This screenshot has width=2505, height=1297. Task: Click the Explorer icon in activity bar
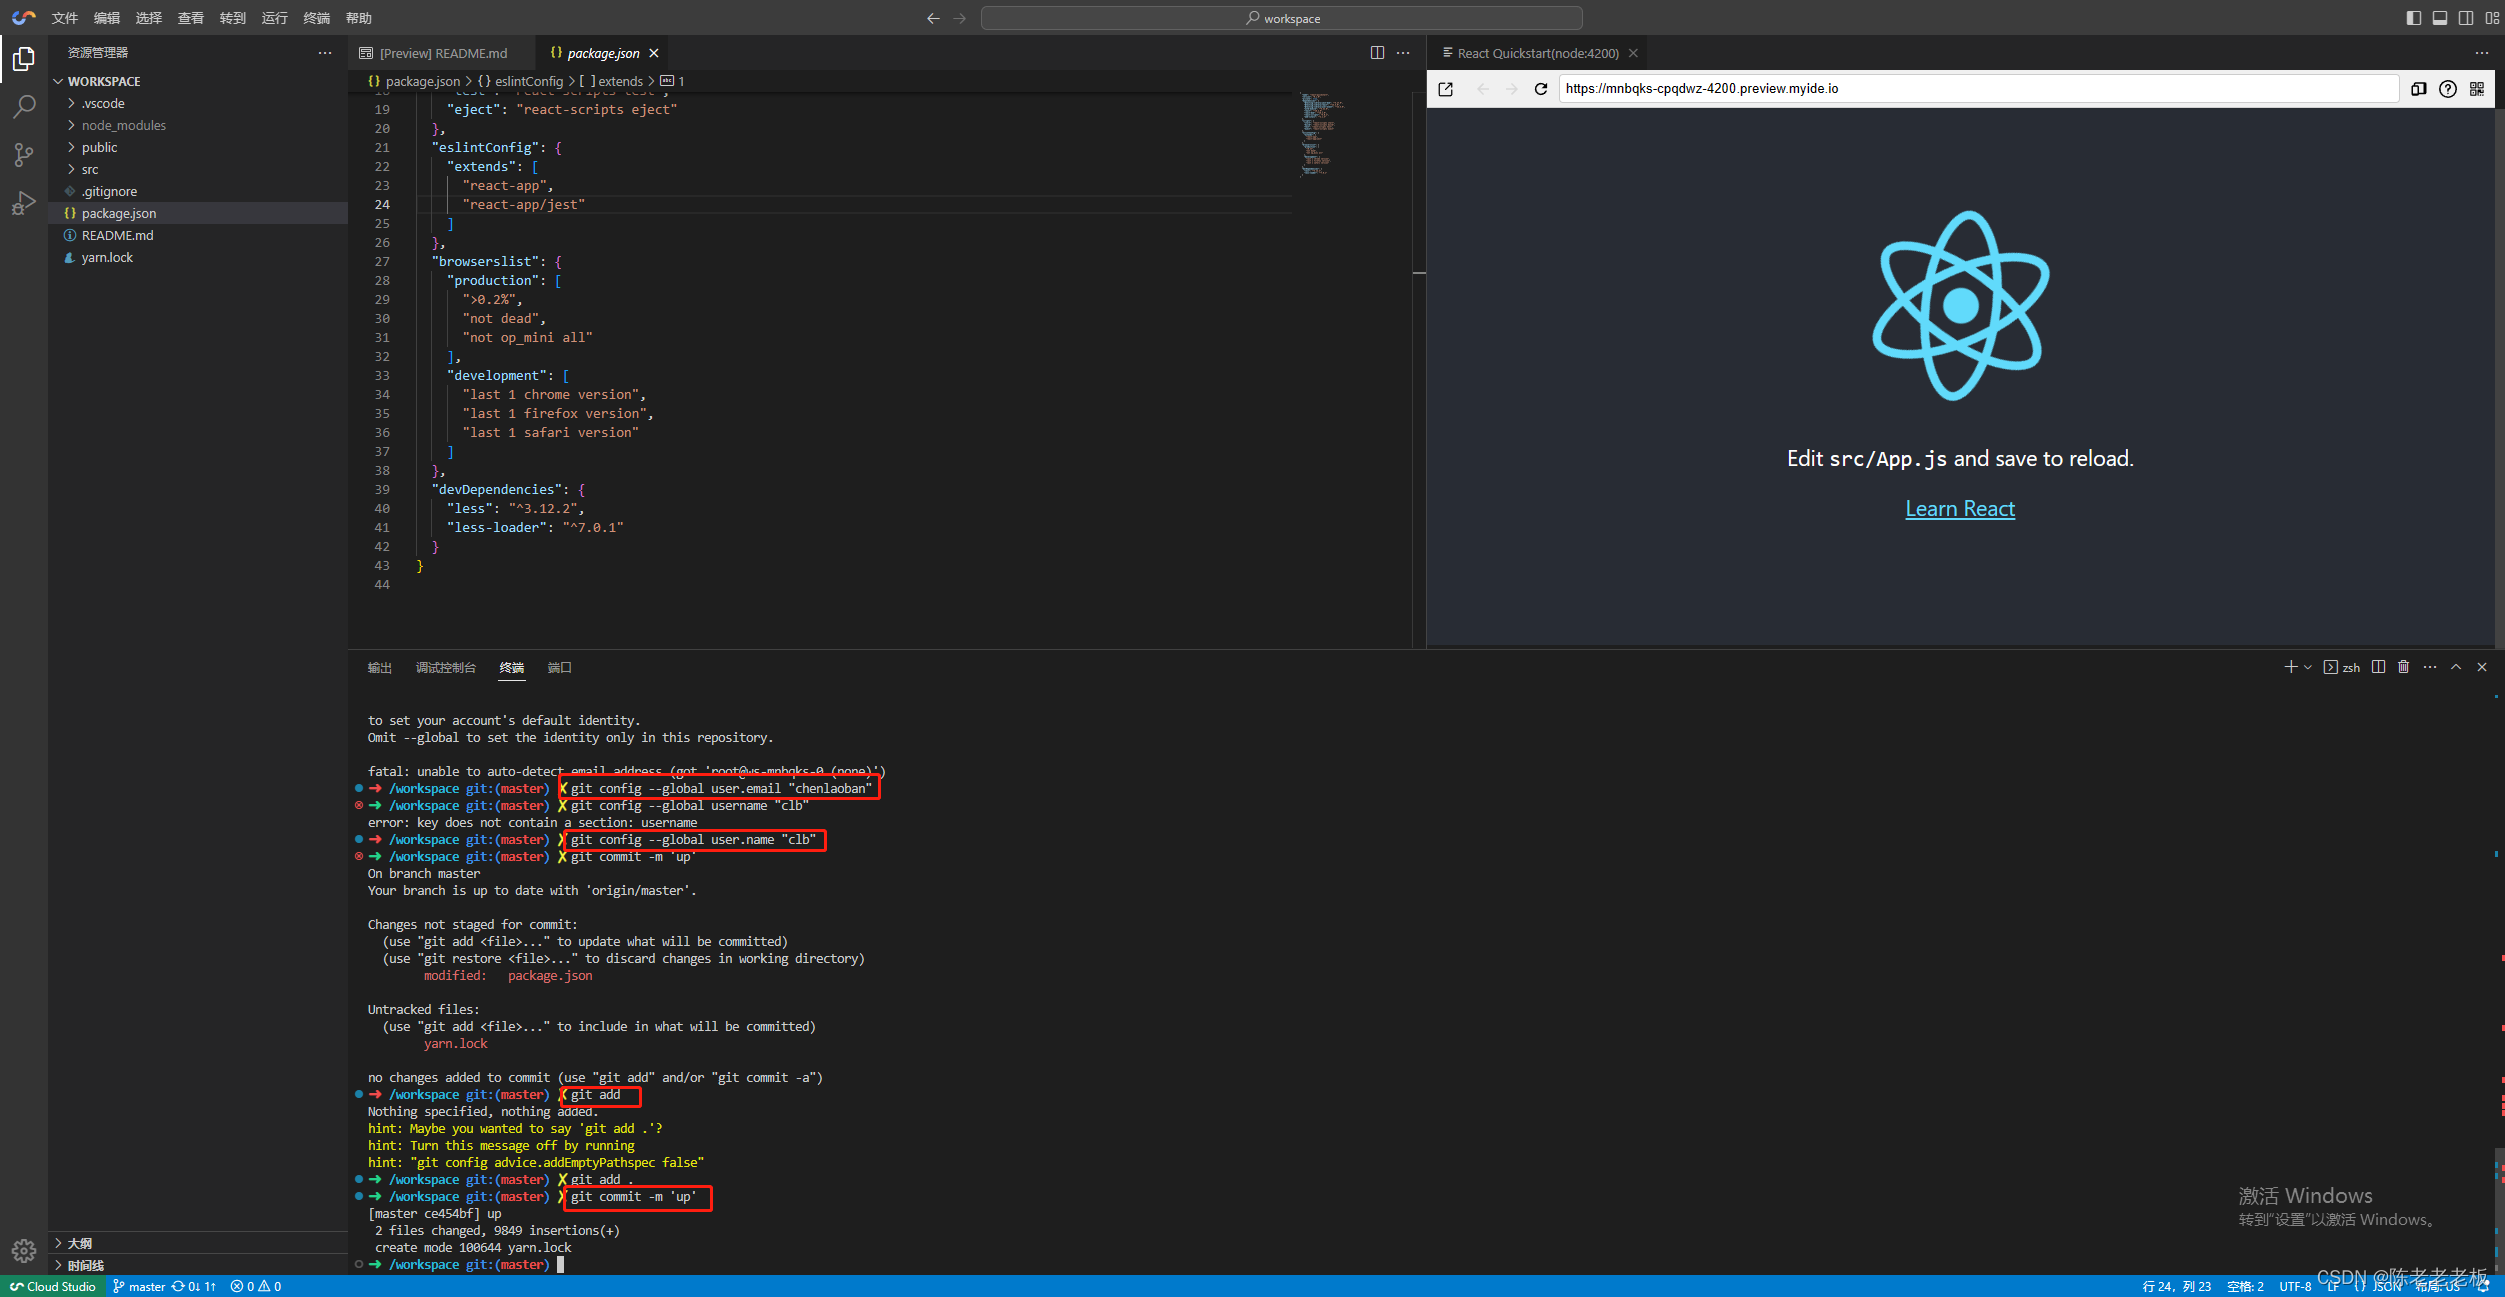pos(23,60)
